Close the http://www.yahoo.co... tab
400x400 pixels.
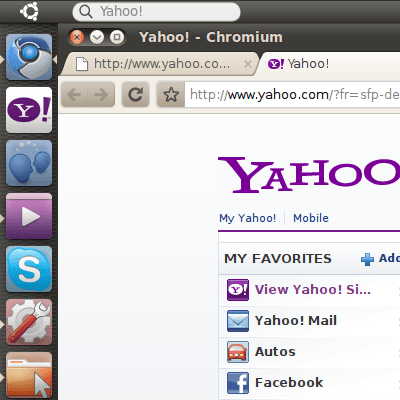coord(248,64)
